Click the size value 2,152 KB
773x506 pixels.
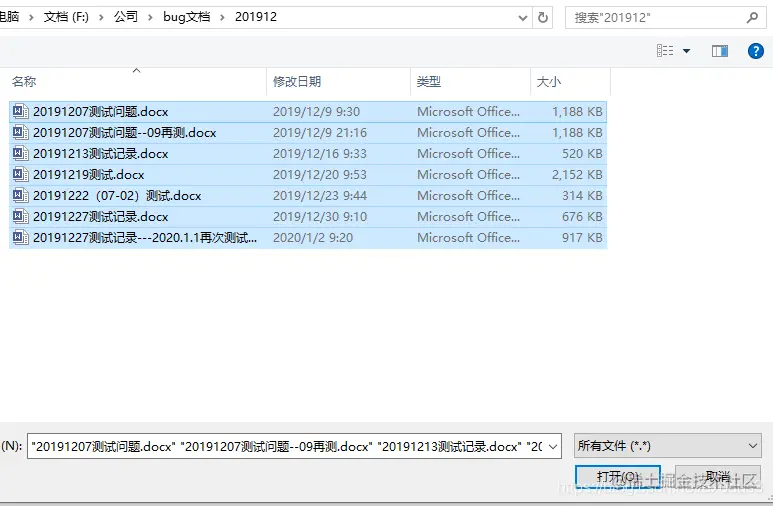tap(577, 175)
